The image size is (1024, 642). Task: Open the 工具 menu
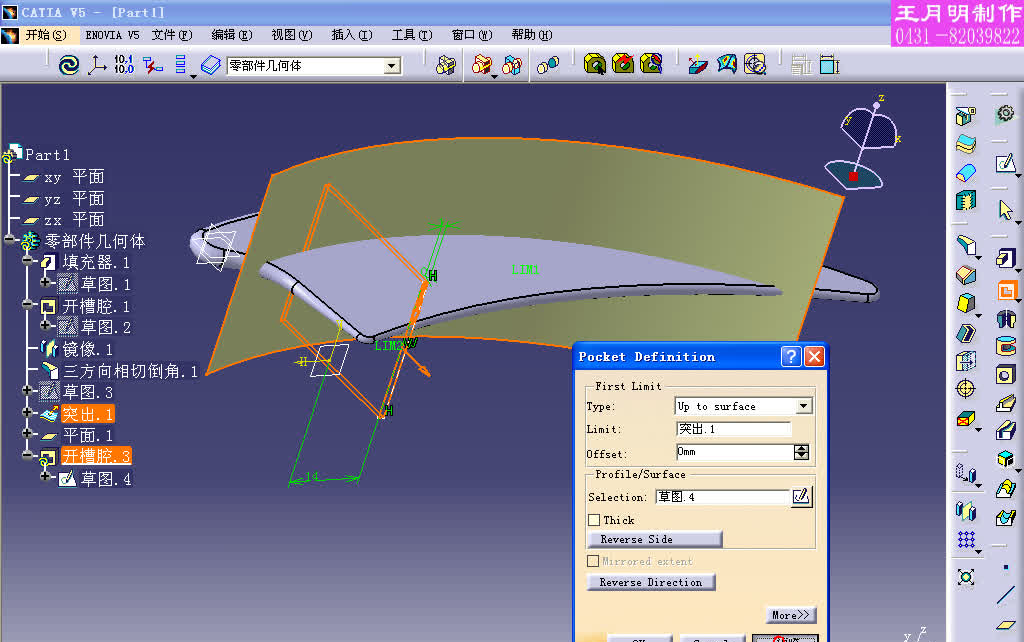pyautogui.click(x=412, y=35)
